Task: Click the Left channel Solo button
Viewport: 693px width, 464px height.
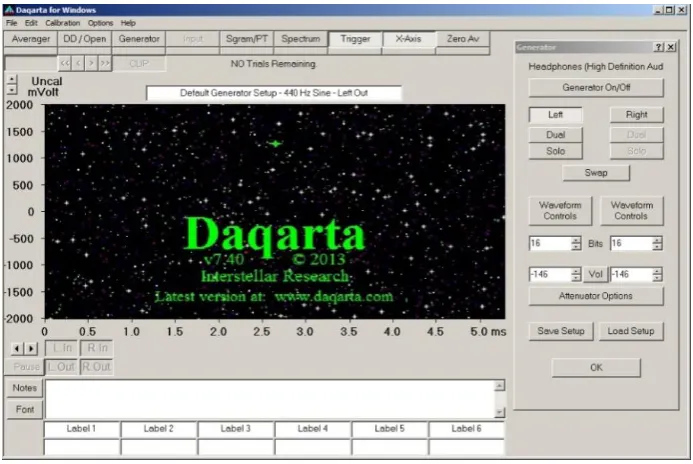Action: [x=556, y=151]
